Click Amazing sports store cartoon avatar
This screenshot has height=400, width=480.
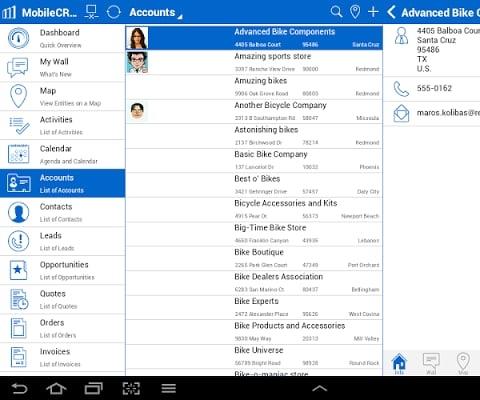(x=137, y=63)
